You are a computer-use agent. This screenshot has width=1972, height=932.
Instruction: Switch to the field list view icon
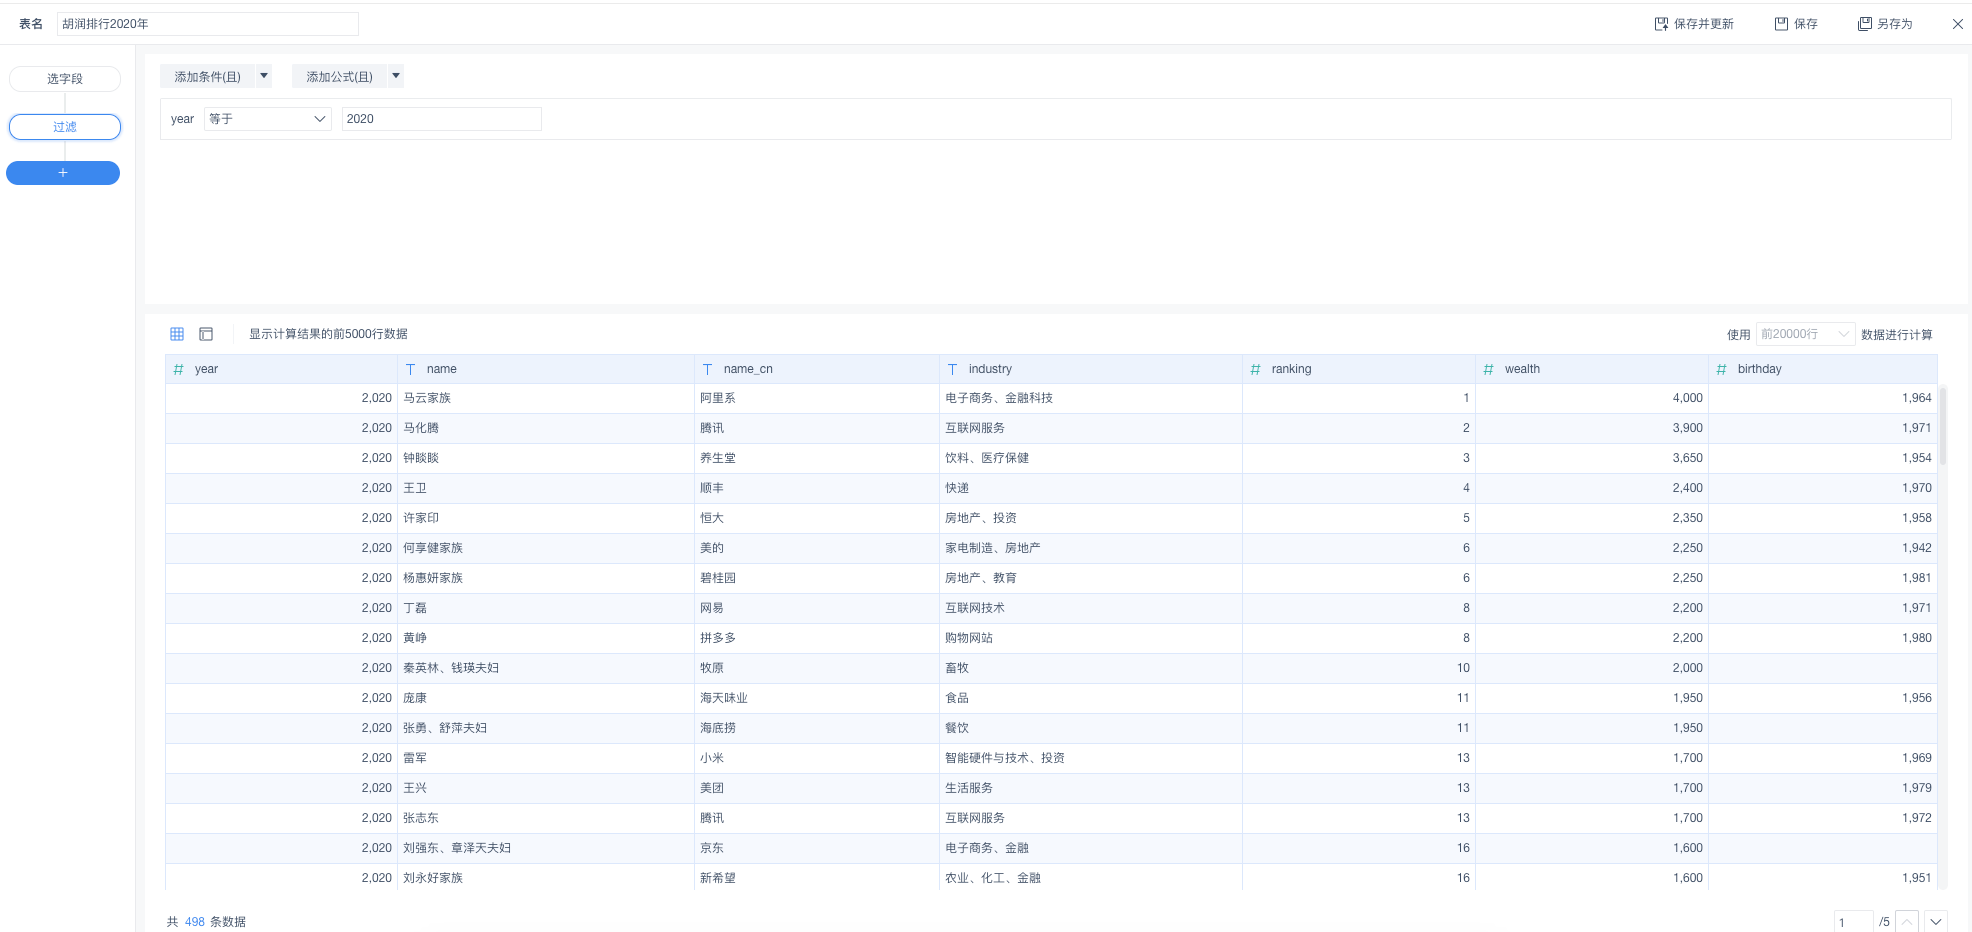click(x=206, y=334)
